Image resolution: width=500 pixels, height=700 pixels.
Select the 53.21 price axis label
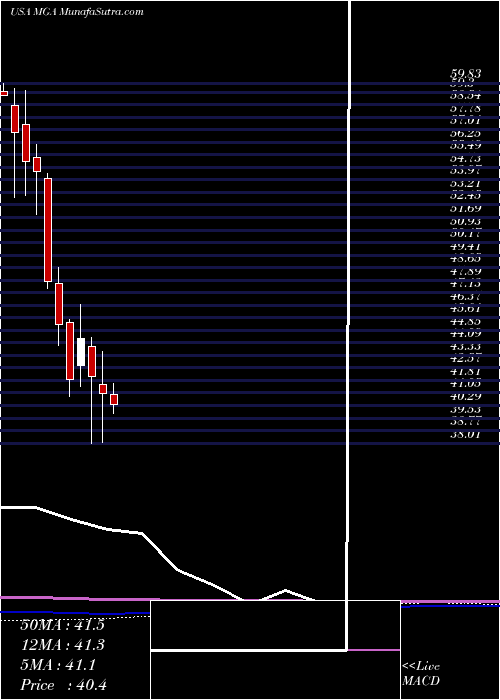coord(465,183)
